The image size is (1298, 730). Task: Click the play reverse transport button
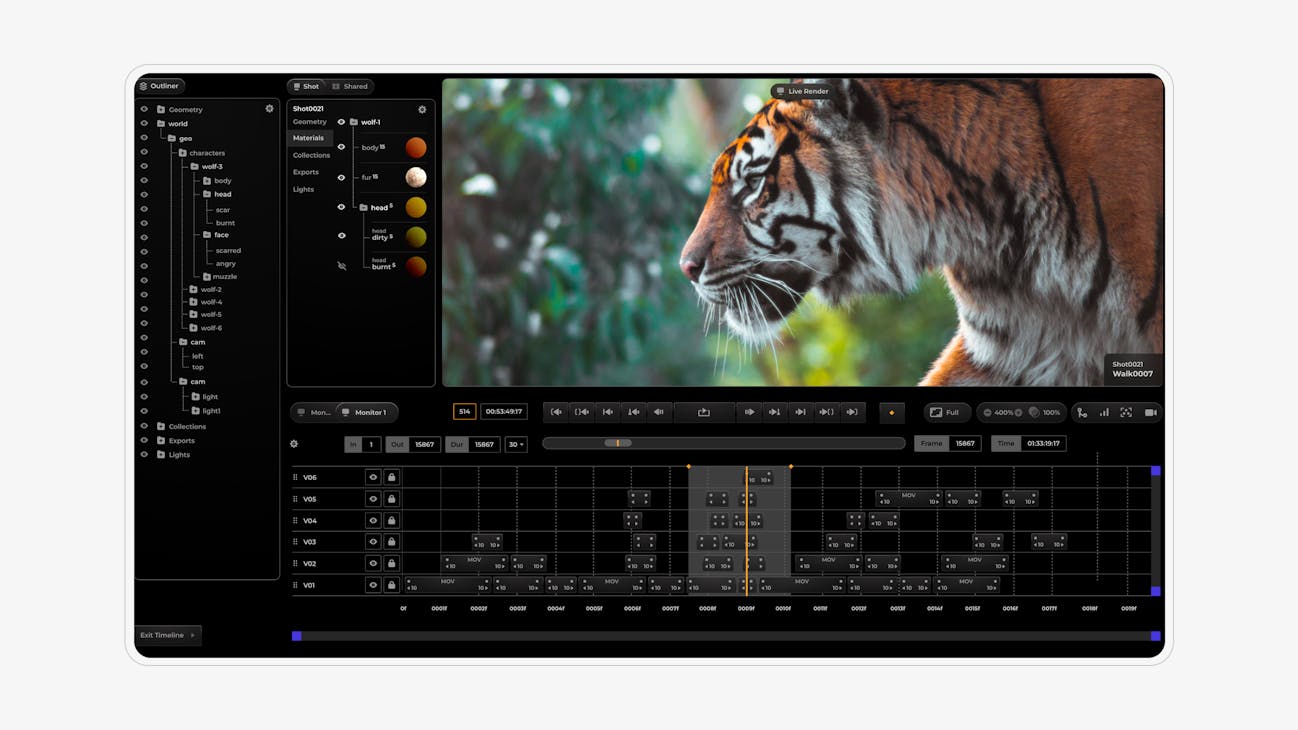659,412
